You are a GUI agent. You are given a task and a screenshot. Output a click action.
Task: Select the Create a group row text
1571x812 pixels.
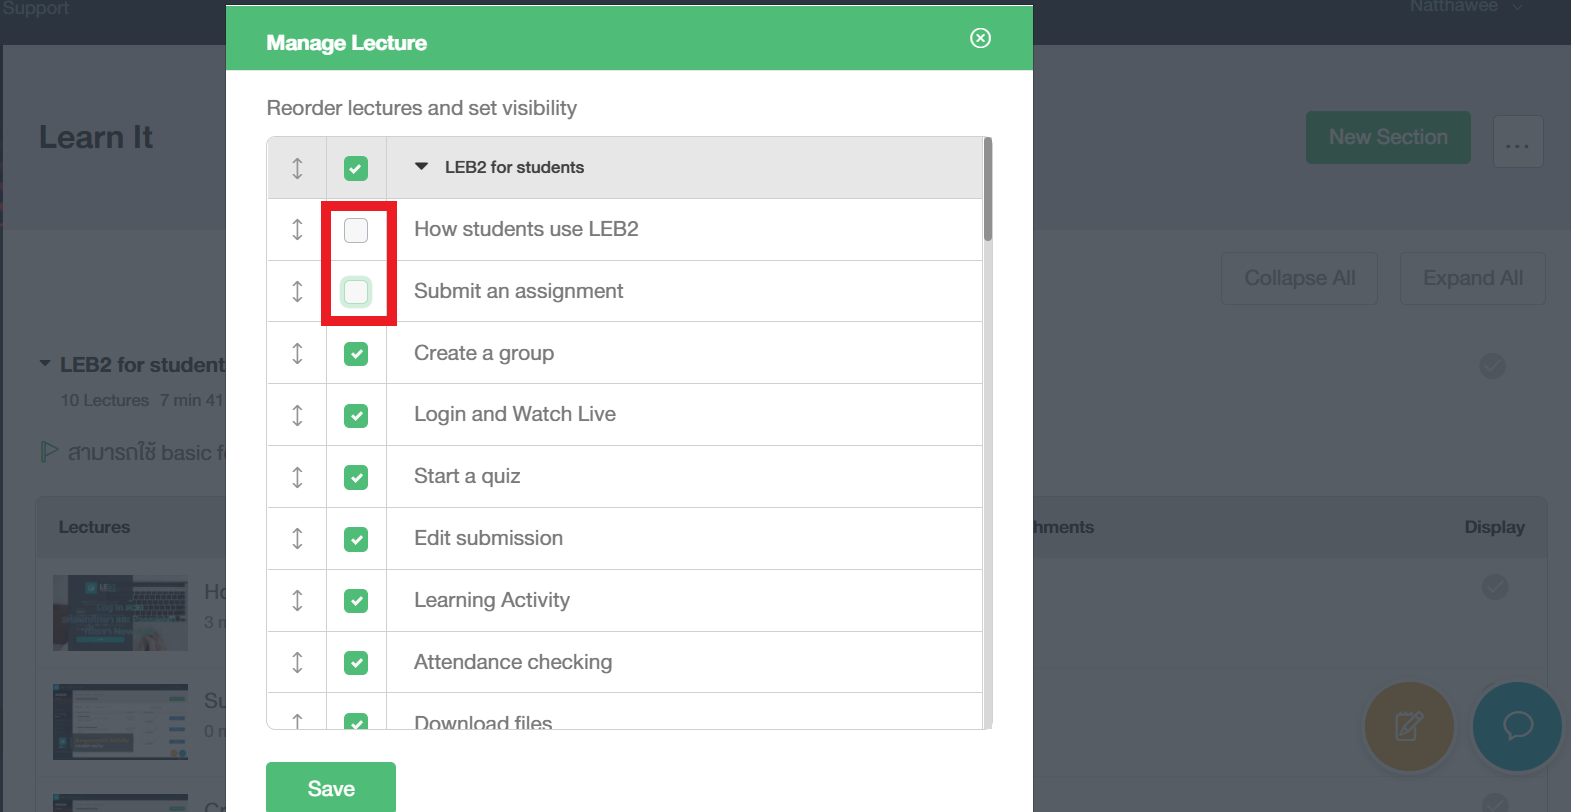coord(484,353)
